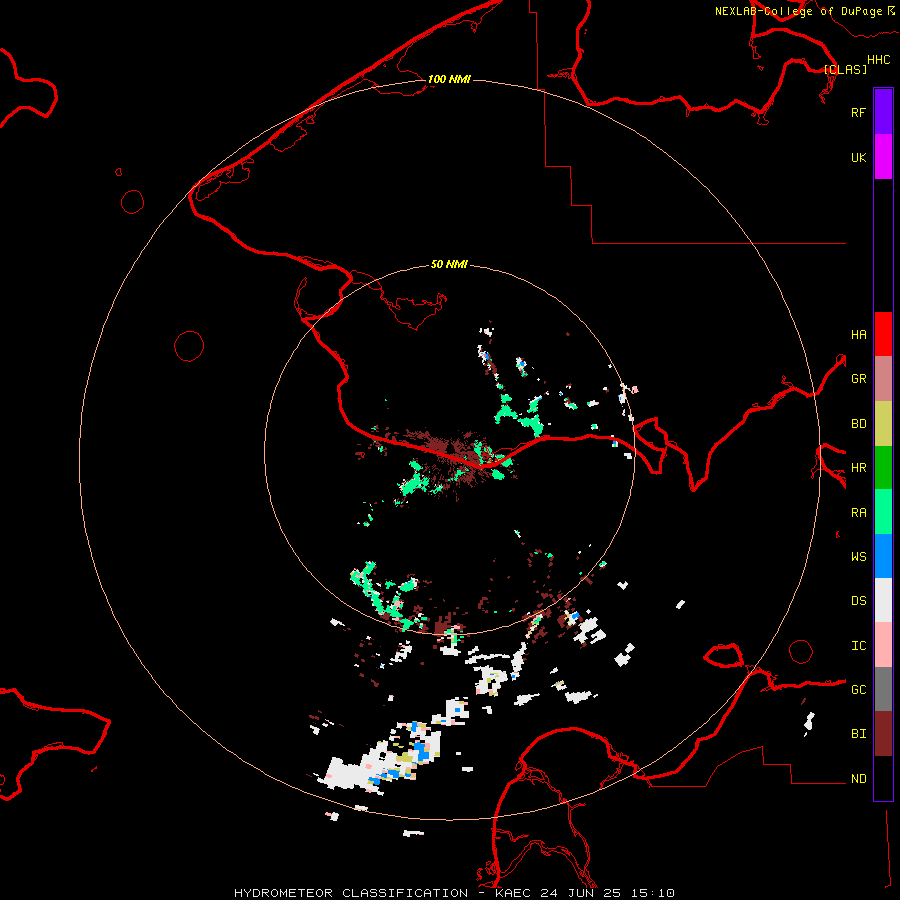Image resolution: width=900 pixels, height=900 pixels.
Task: Click the GC gray legend swatch
Action: 883,689
